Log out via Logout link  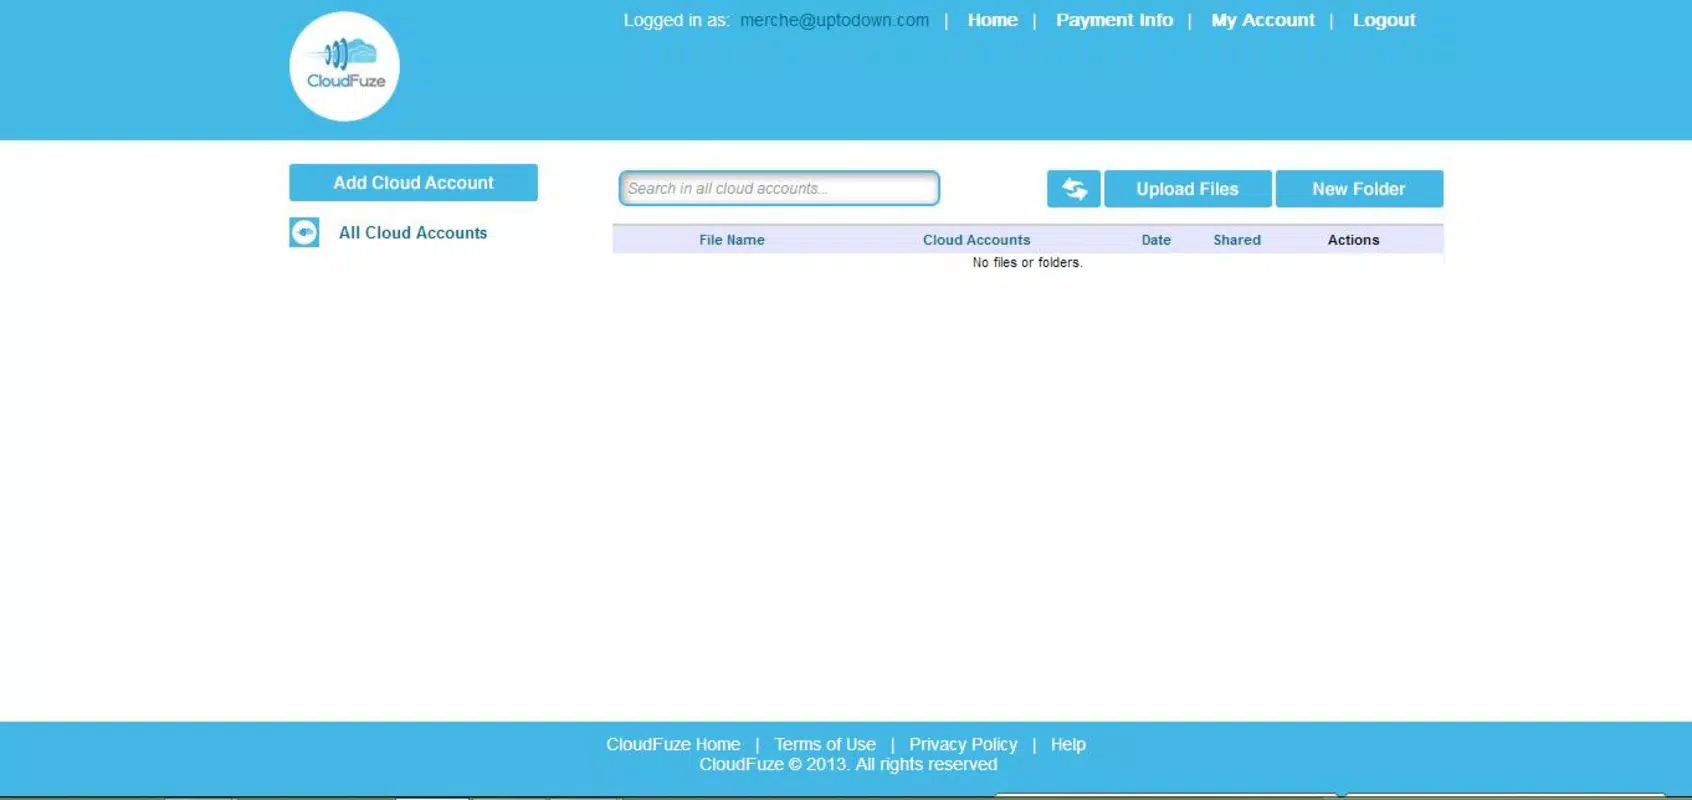tap(1384, 20)
